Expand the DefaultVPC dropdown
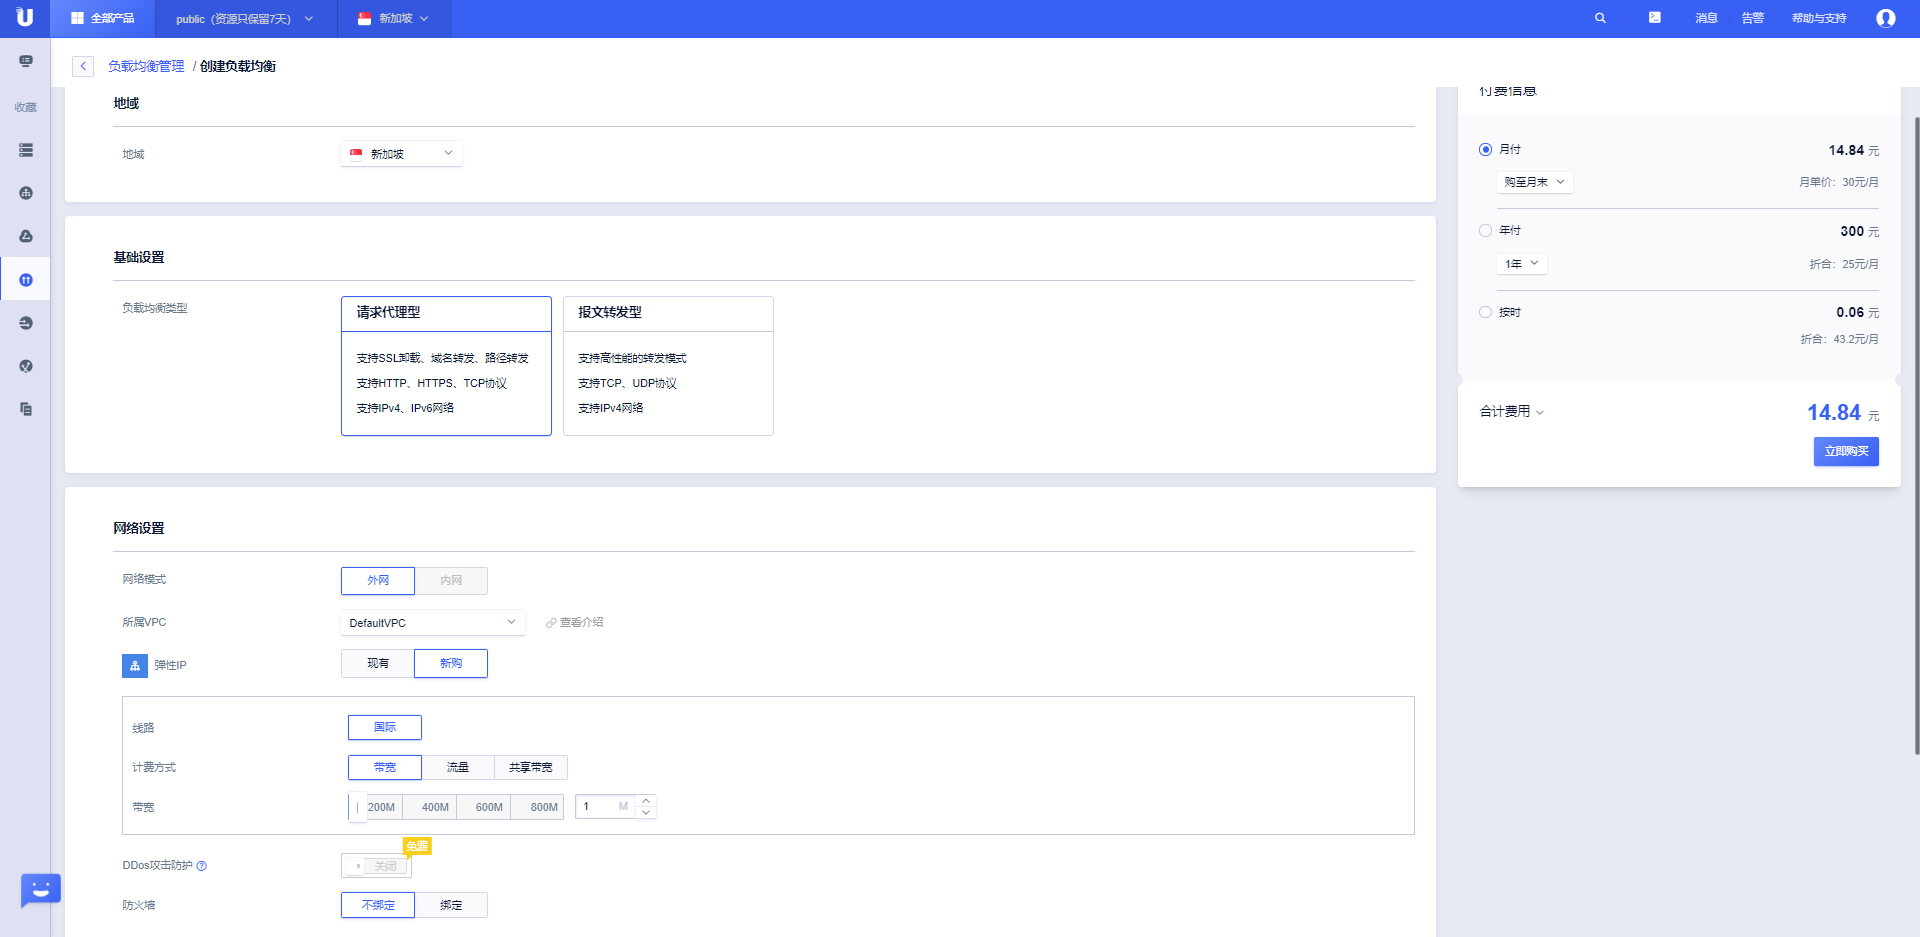Image resolution: width=1920 pixels, height=937 pixels. [x=432, y=623]
